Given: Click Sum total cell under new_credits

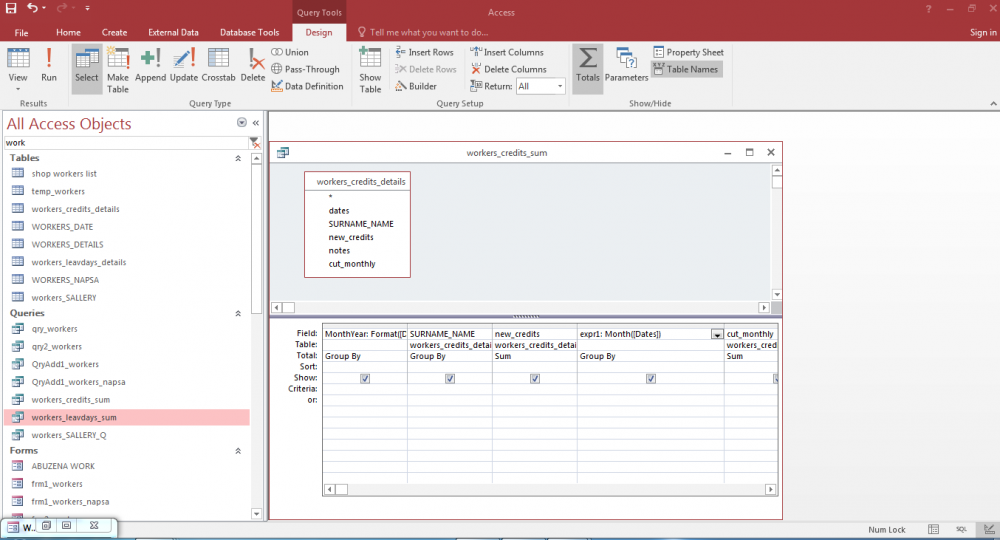Looking at the screenshot, I should coord(534,356).
